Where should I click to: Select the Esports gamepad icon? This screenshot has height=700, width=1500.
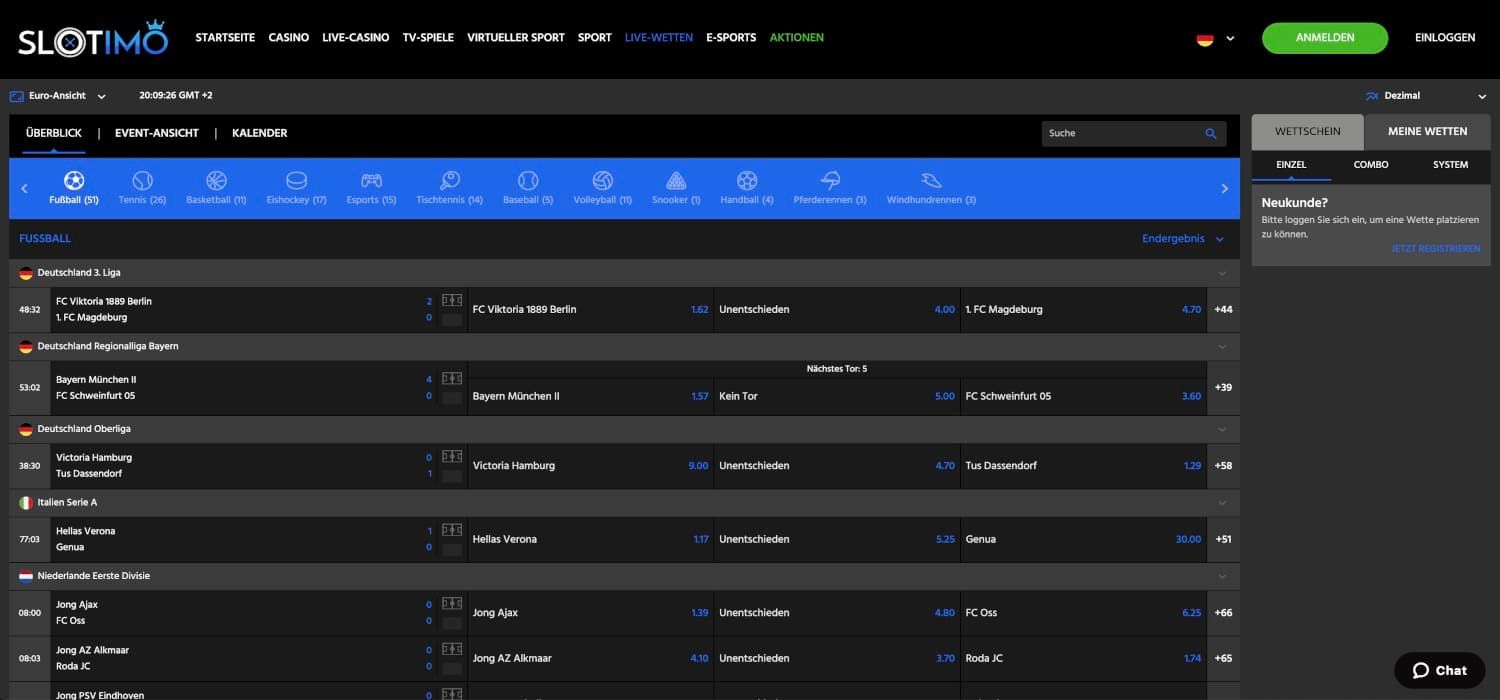coord(371,181)
